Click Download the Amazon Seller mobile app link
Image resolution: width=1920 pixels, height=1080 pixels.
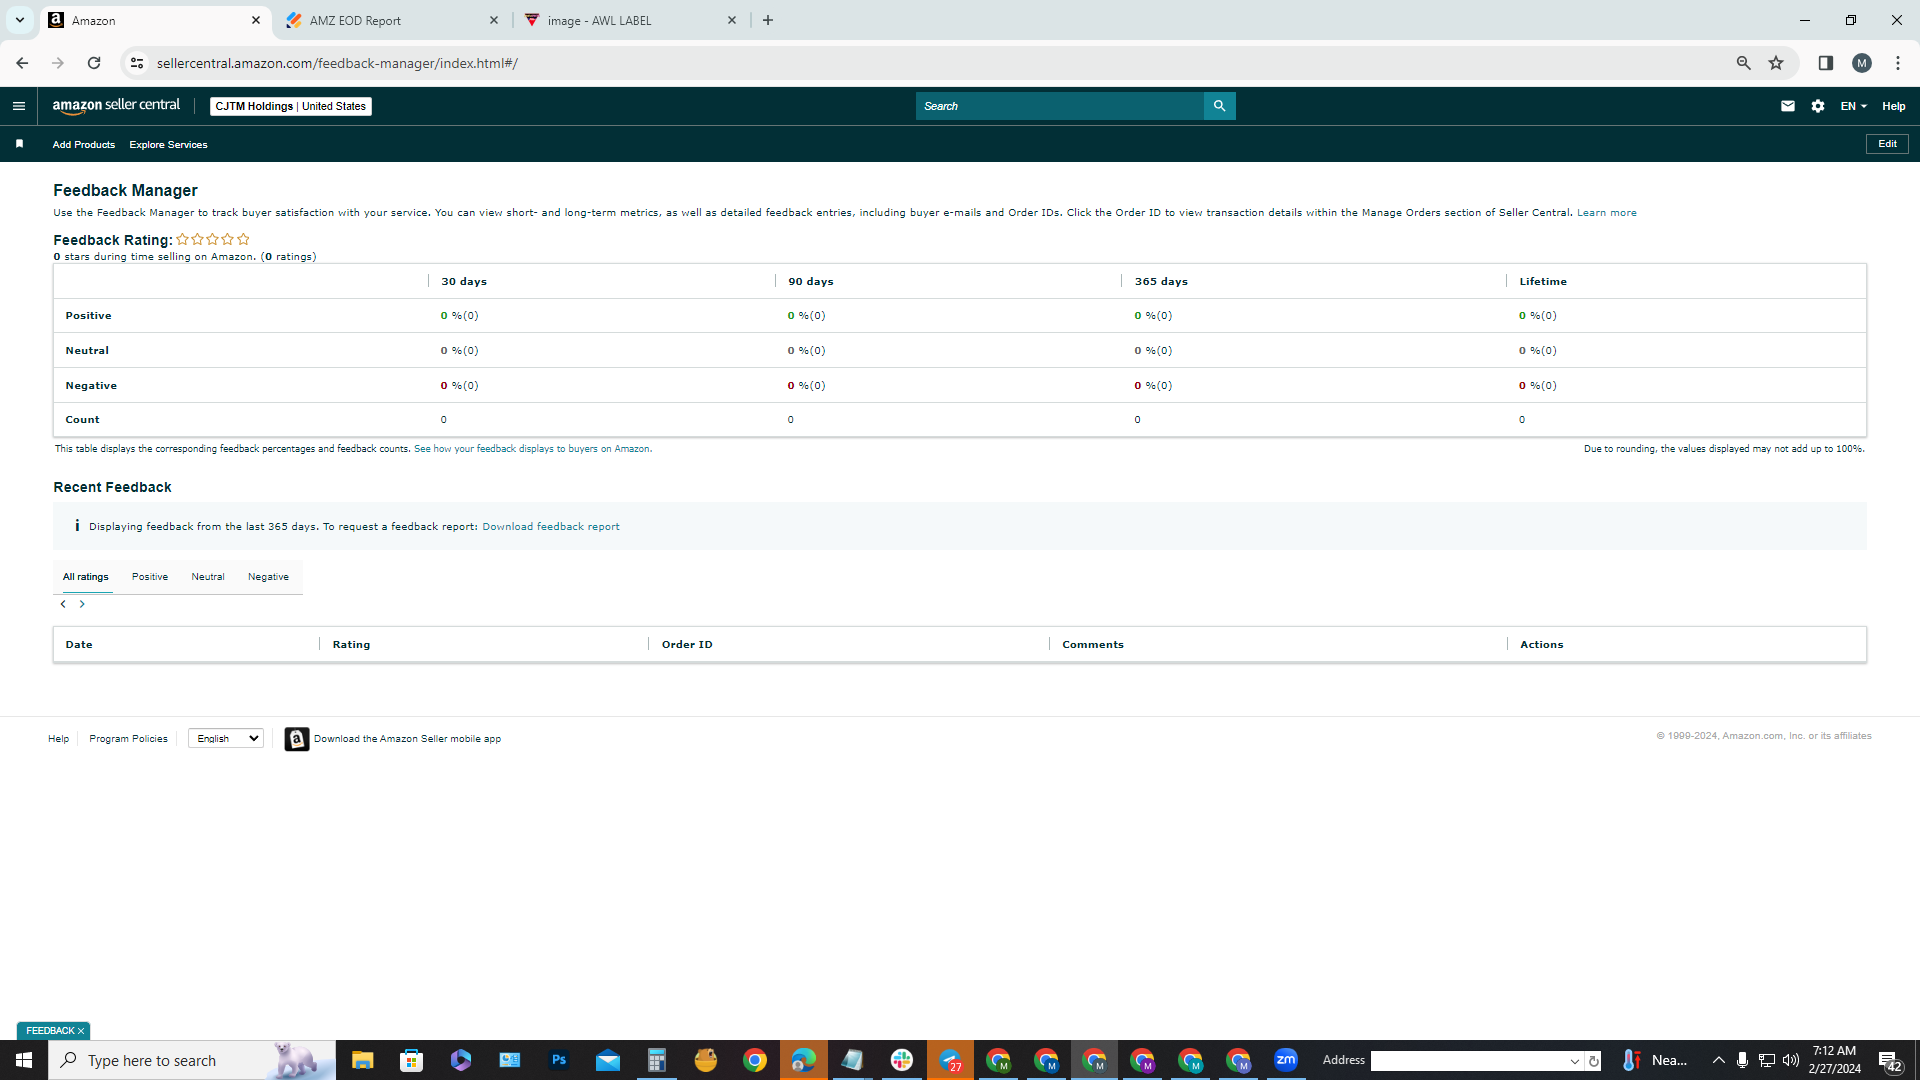point(407,739)
